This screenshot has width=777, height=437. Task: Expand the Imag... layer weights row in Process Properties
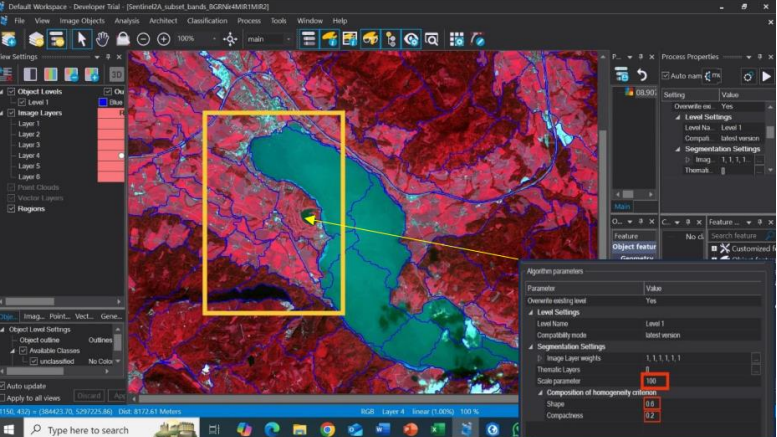point(687,160)
